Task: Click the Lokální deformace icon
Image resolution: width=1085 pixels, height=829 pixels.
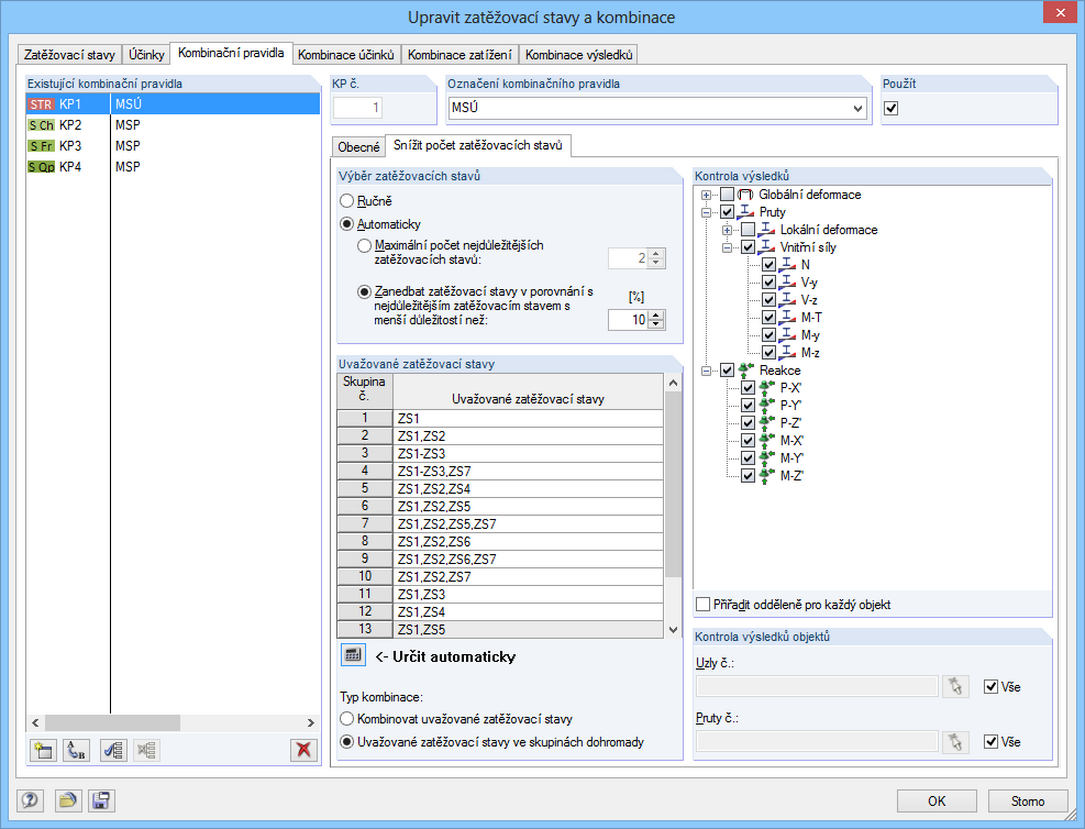Action: tap(767, 229)
